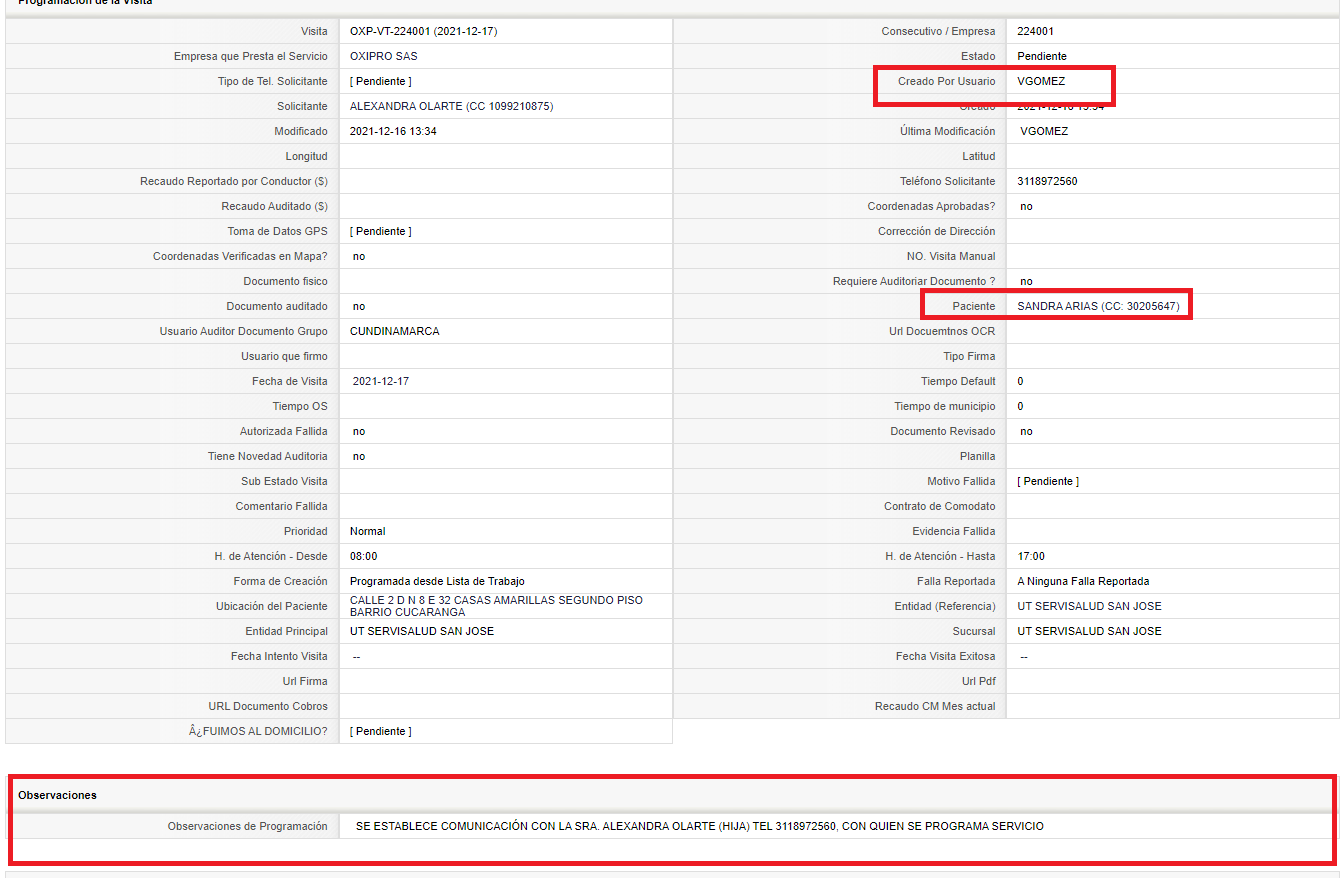Click the OXIPRO SAS company value
Viewport: 1343px width, 878px height.
click(384, 56)
